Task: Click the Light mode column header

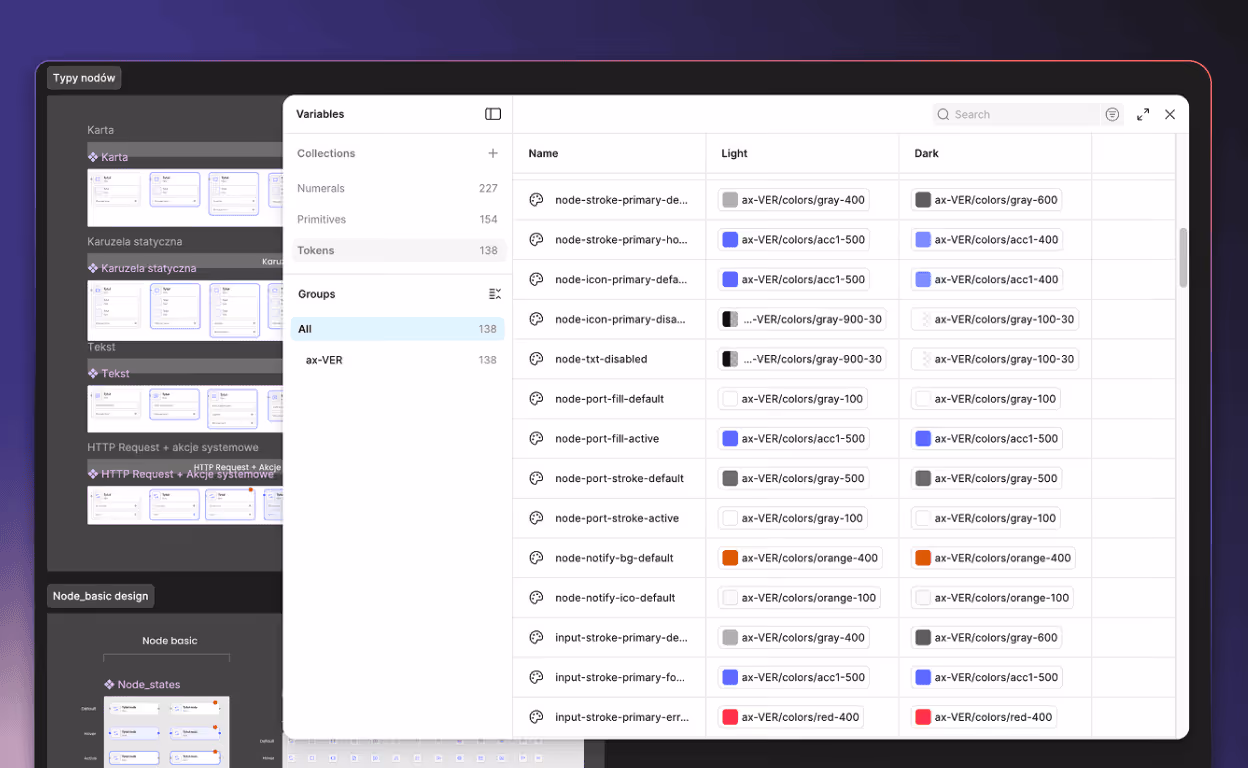Action: 734,154
